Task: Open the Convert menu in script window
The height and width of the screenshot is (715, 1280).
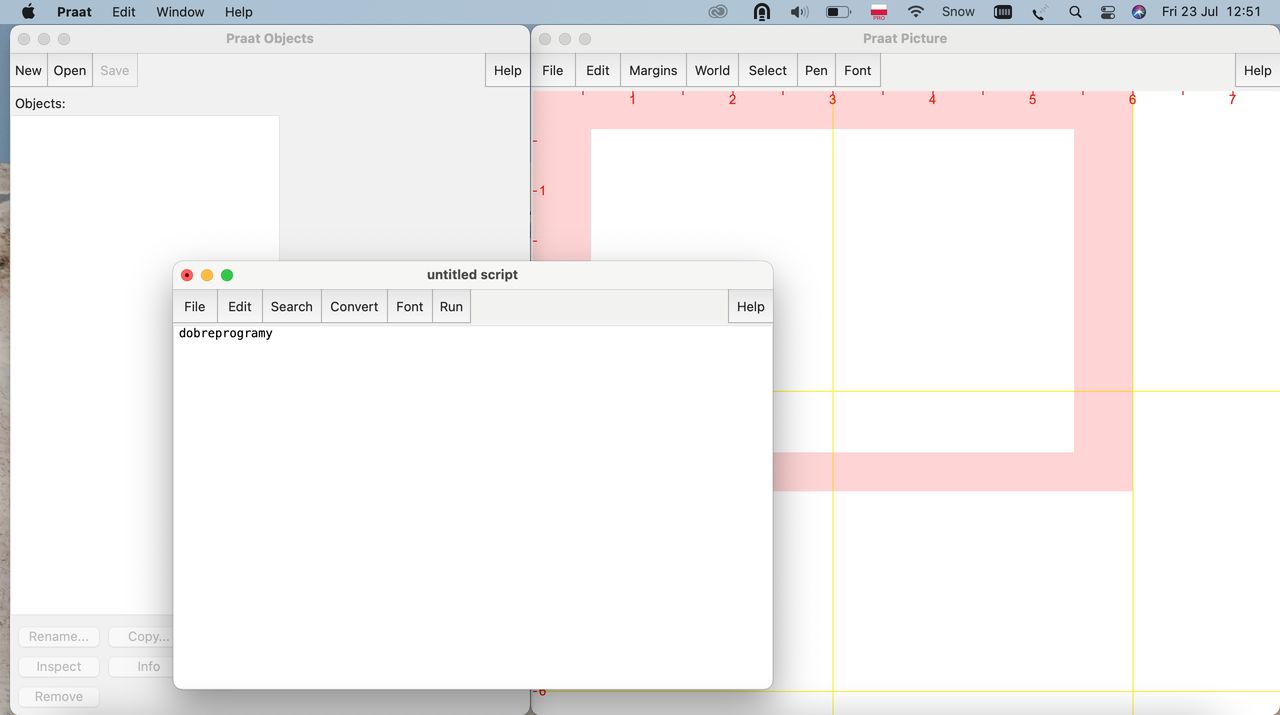Action: coord(354,306)
